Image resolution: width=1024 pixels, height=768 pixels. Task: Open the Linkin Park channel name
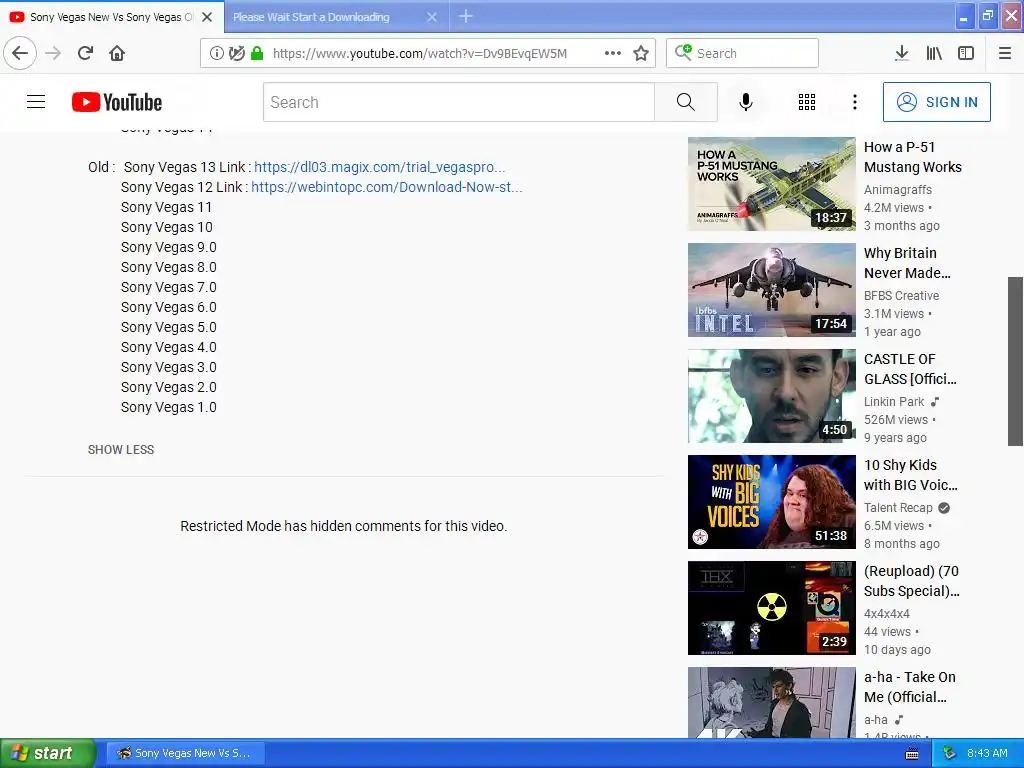point(894,402)
